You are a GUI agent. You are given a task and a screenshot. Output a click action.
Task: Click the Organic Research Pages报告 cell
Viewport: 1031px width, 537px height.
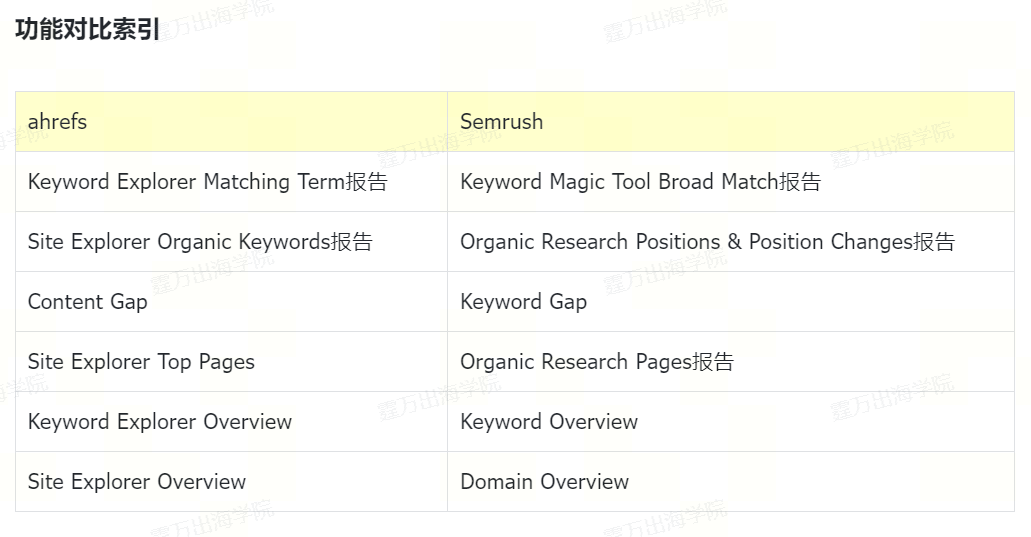tap(596, 362)
